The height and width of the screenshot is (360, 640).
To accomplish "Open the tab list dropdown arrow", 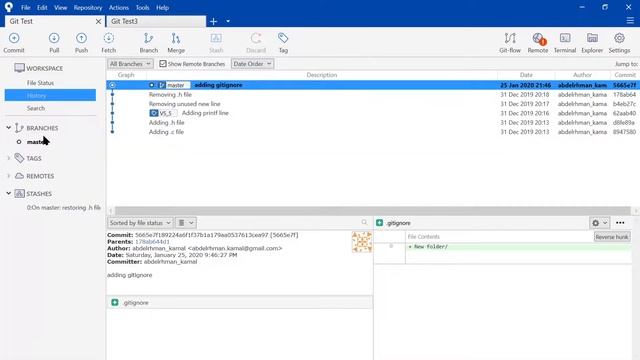I will pos(228,21).
